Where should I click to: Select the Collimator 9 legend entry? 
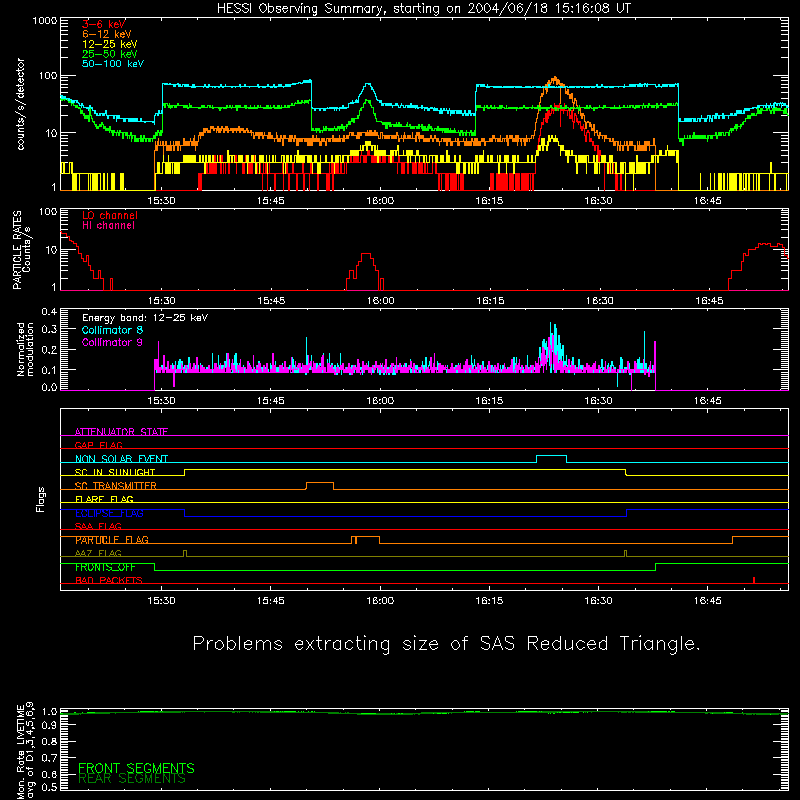click(x=112, y=342)
